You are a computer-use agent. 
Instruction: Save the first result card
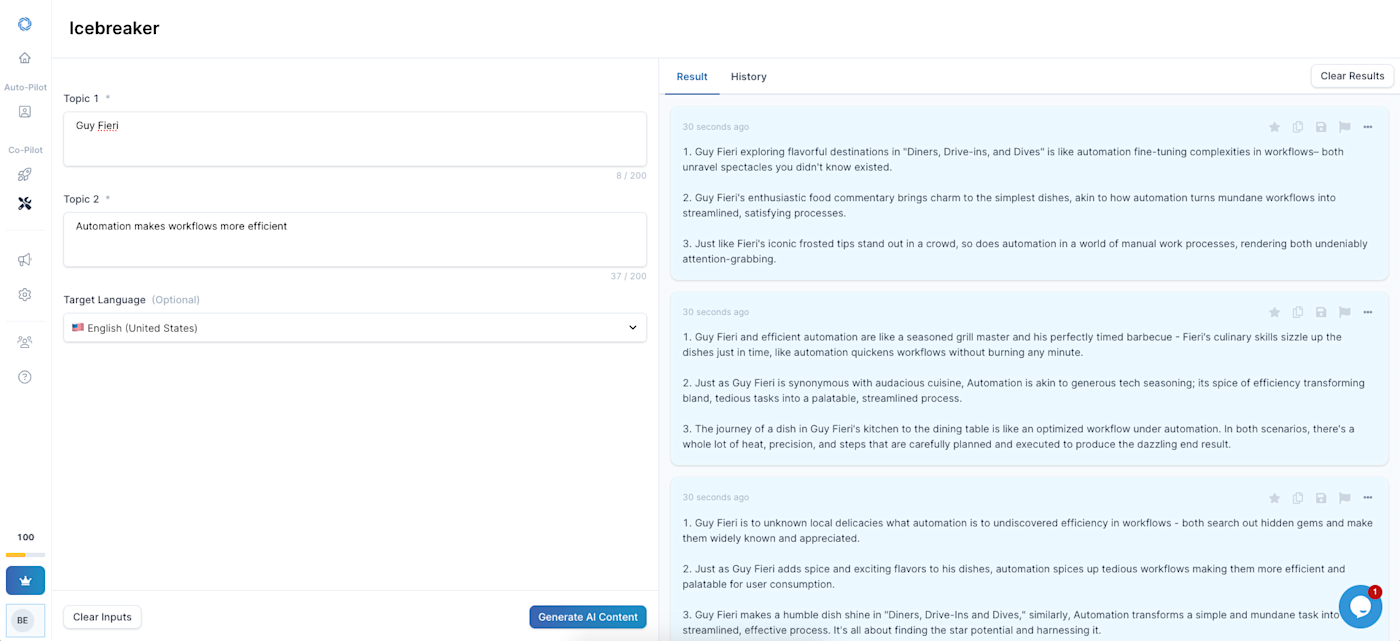(x=1321, y=127)
